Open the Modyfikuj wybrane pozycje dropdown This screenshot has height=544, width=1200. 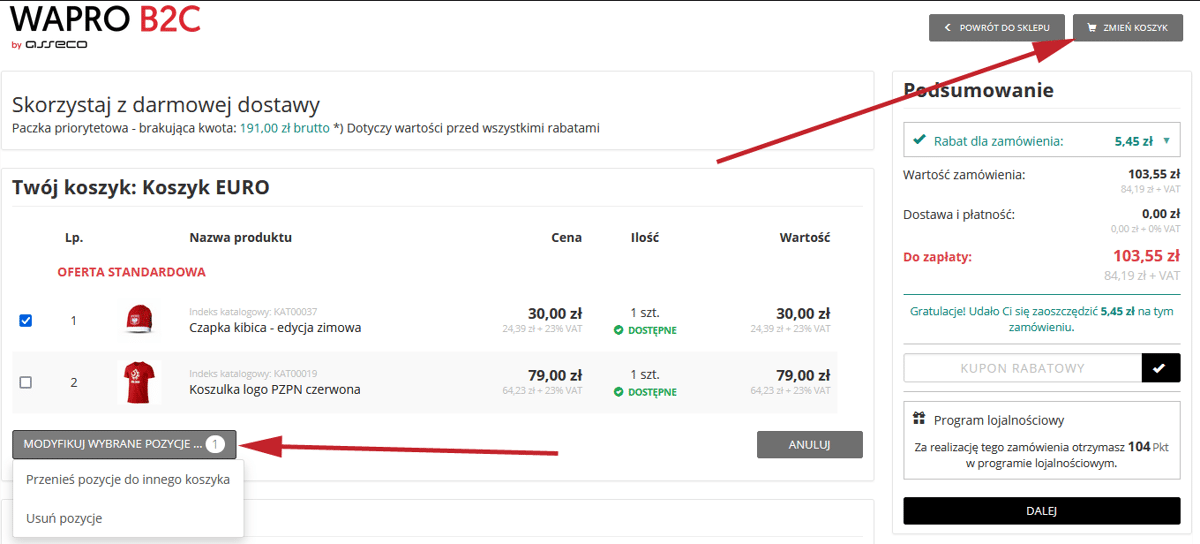tap(125, 444)
